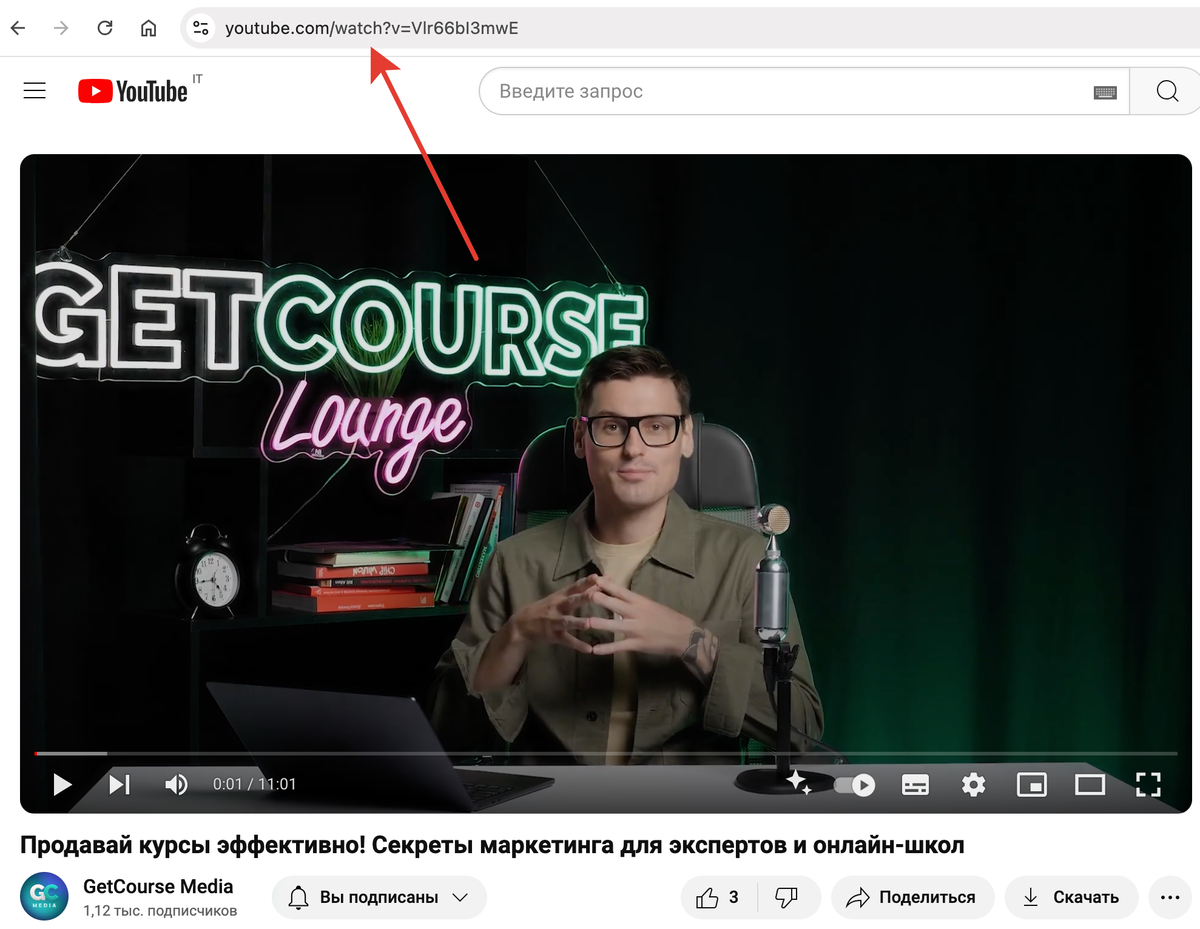Open video settings gear
Viewport: 1200px width, 929px height.
click(973, 785)
